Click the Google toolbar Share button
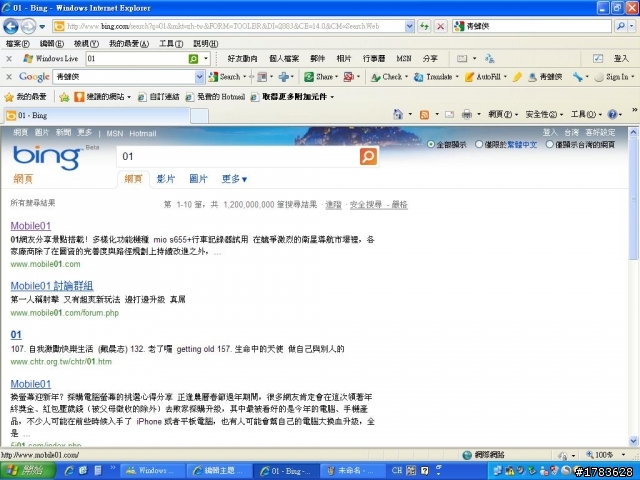Viewport: 640px width, 480px height. pos(320,77)
